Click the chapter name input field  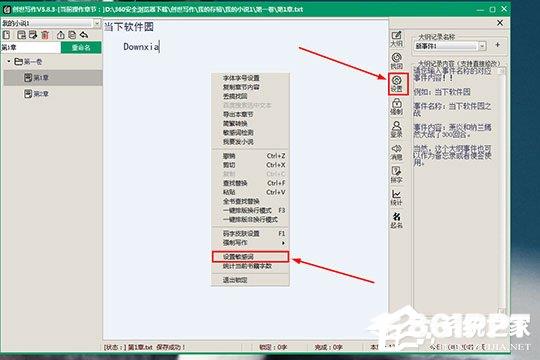(x=31, y=48)
